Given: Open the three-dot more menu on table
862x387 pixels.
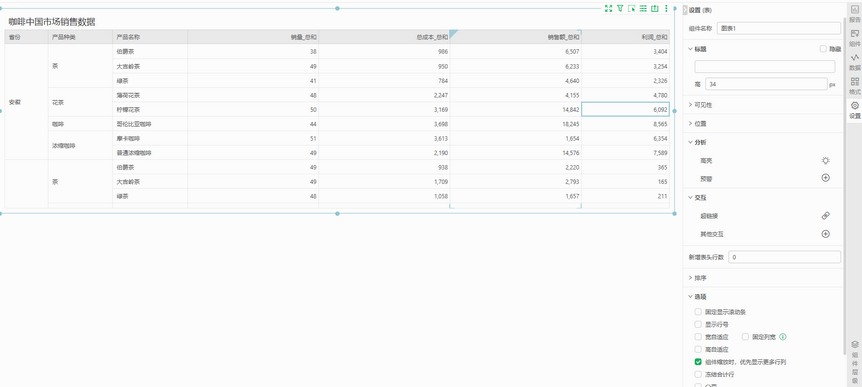Looking at the screenshot, I should coord(666,8).
